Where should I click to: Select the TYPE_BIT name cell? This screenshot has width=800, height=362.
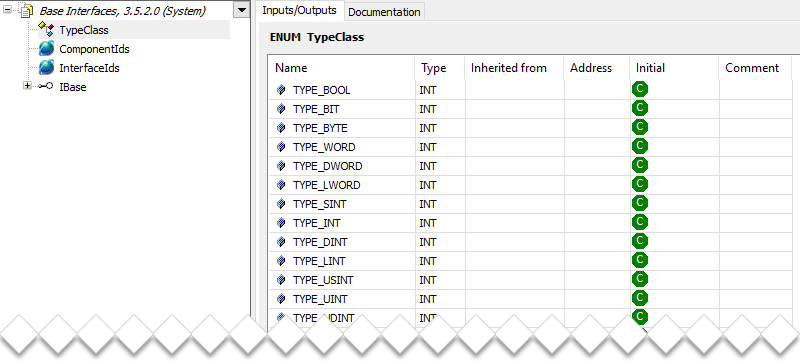(x=341, y=109)
